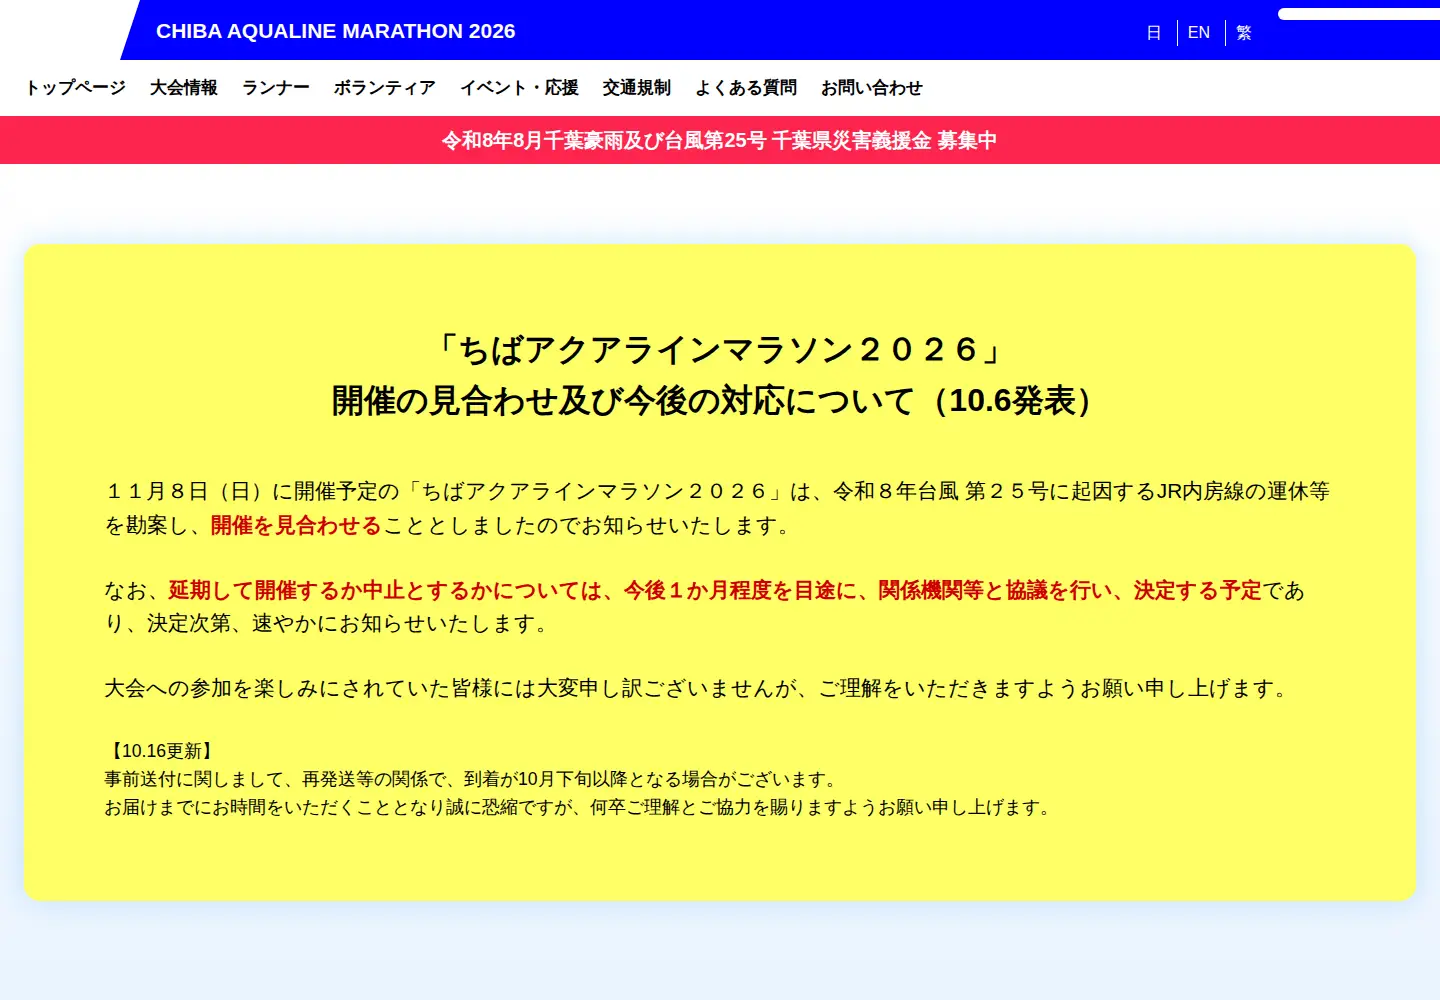This screenshot has width=1440, height=1000.
Task: Click the red text 開催を見合わせる
Action: [296, 526]
